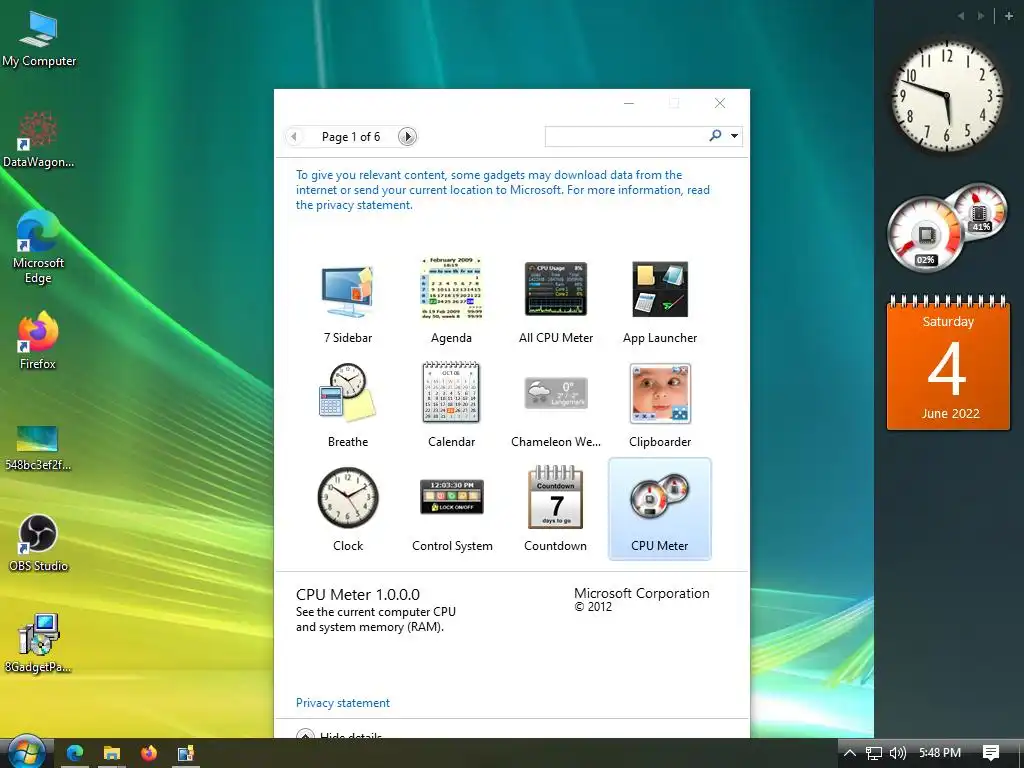Click the Microsoft Corporation publisher text

pos(641,593)
